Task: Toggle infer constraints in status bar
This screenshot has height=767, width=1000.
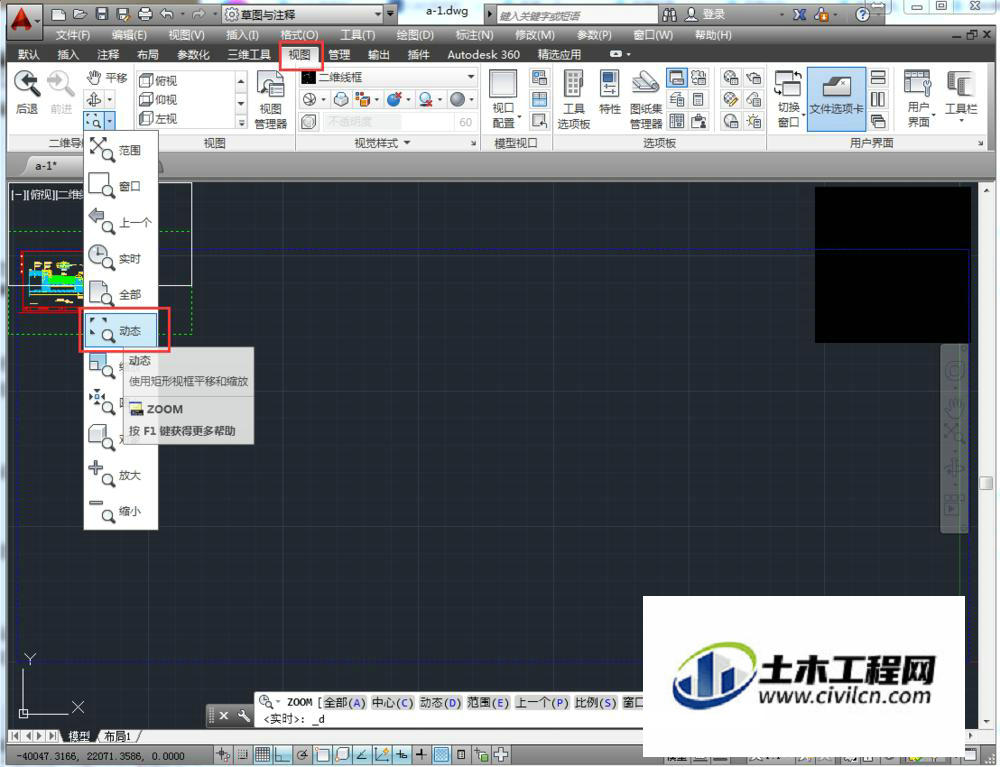Action: click(223, 755)
